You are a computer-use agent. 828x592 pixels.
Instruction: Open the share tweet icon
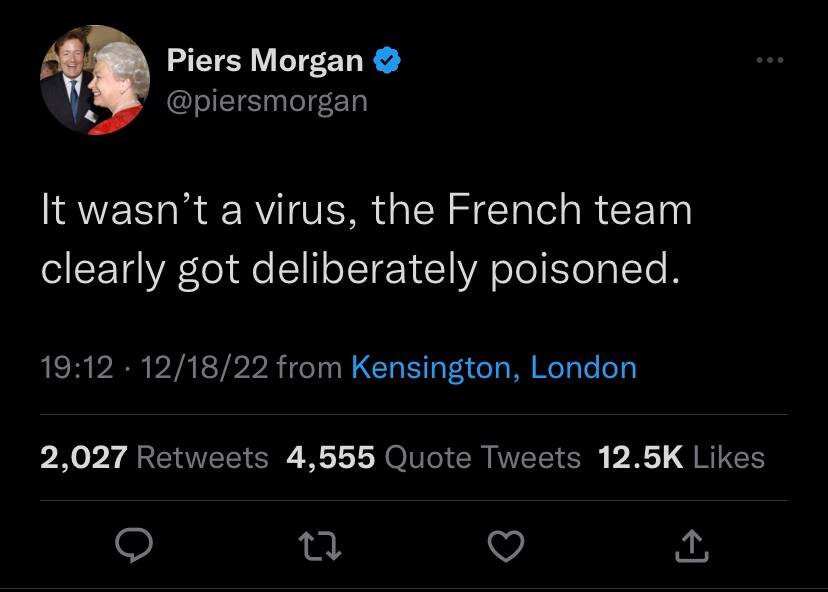pos(692,545)
